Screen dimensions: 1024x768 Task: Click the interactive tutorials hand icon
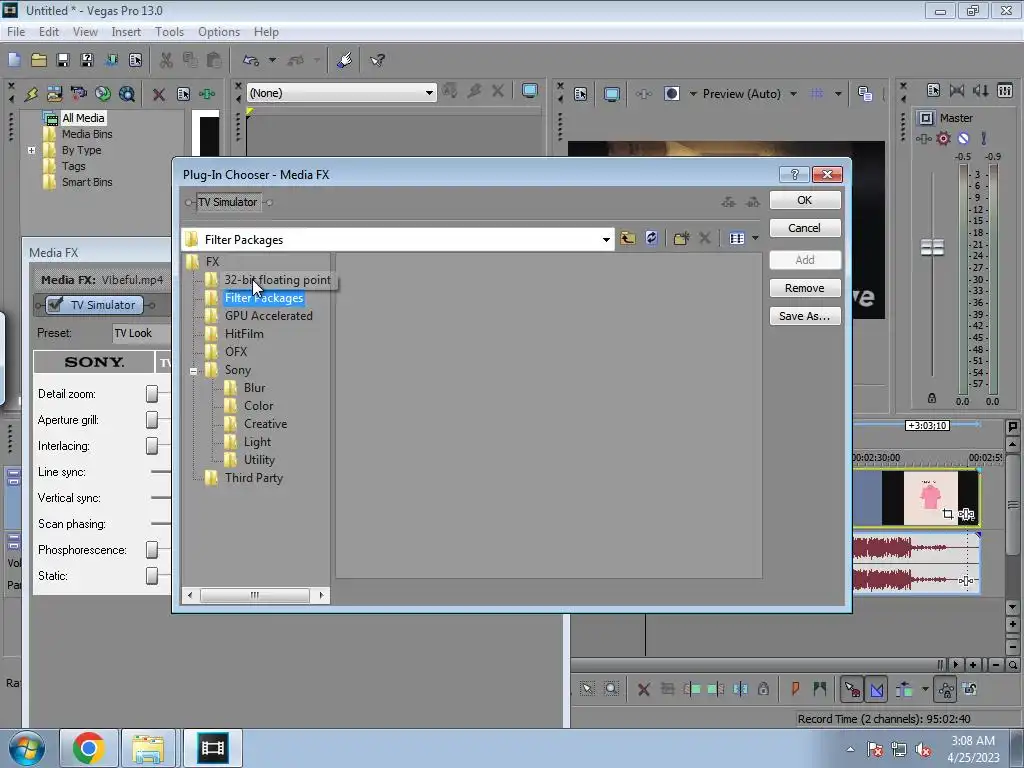[x=345, y=60]
